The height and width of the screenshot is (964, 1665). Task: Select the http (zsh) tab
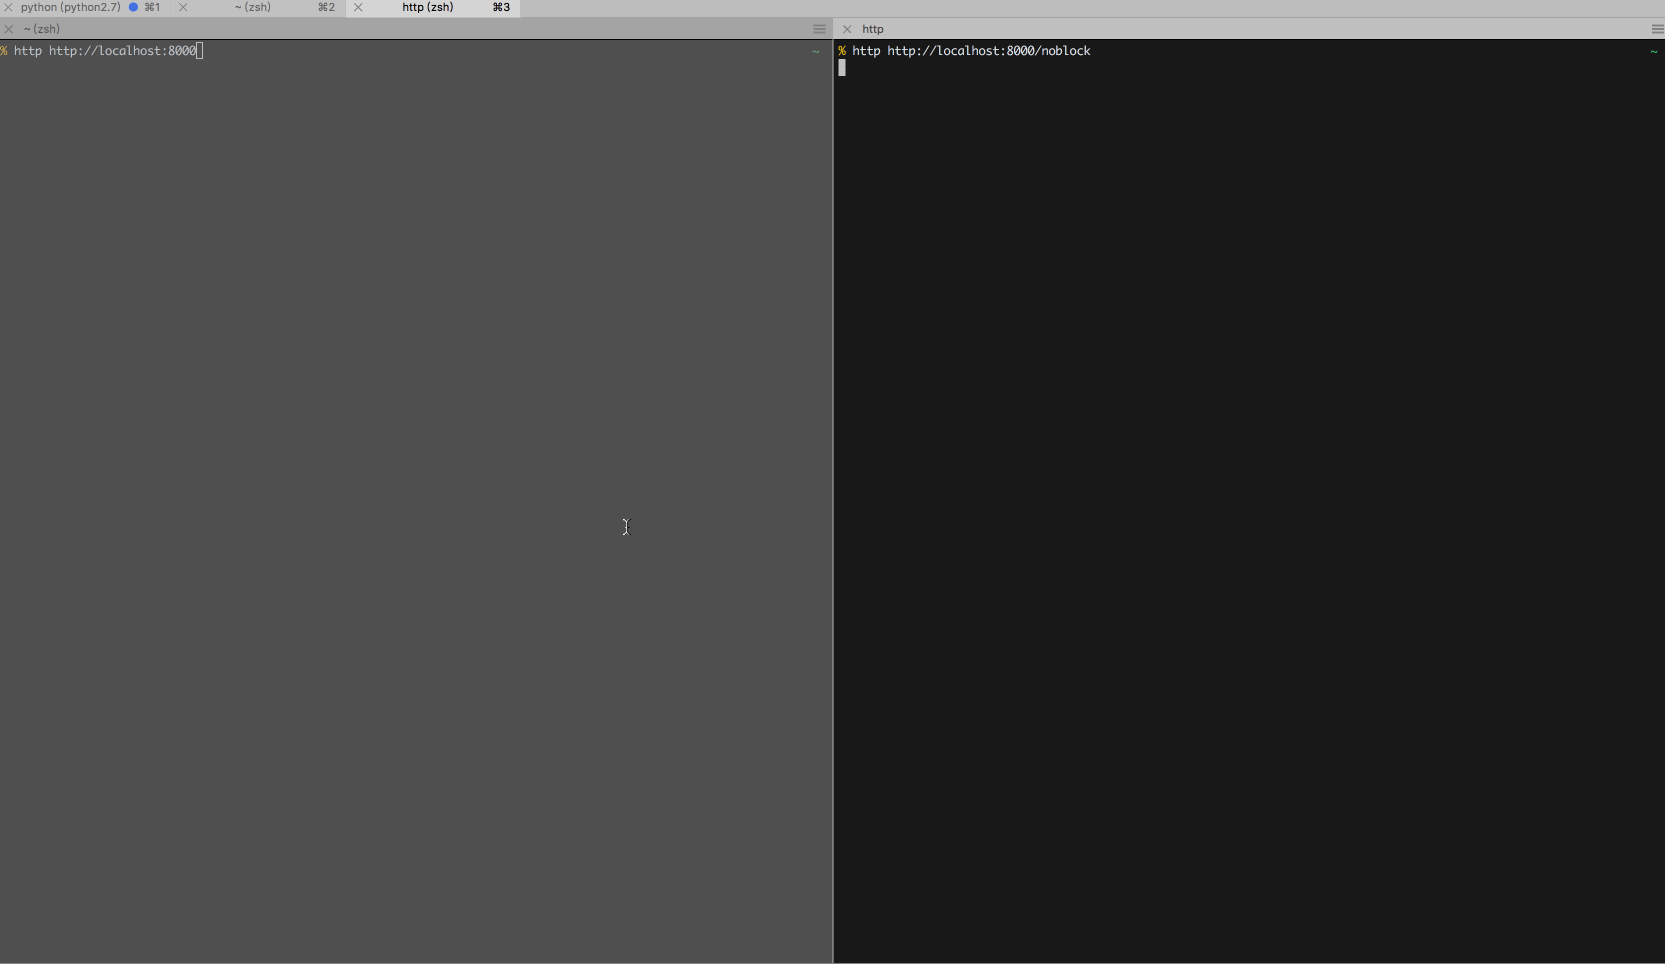pos(428,7)
